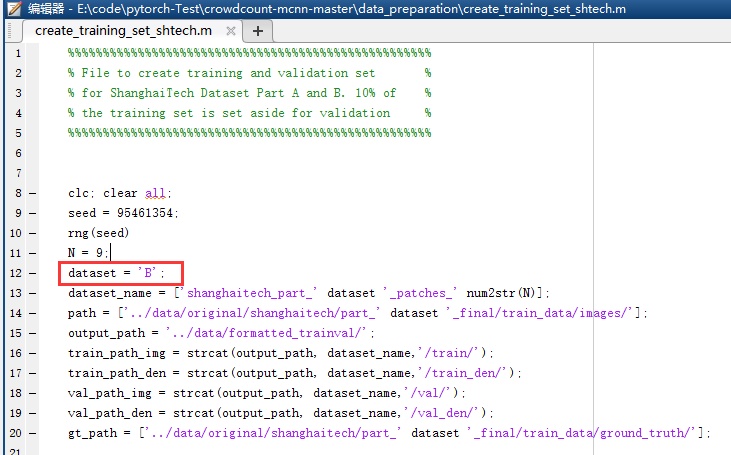Image resolution: width=731 pixels, height=455 pixels.
Task: Click '_final/train_data/images/' string on line 14
Action: 539,313
